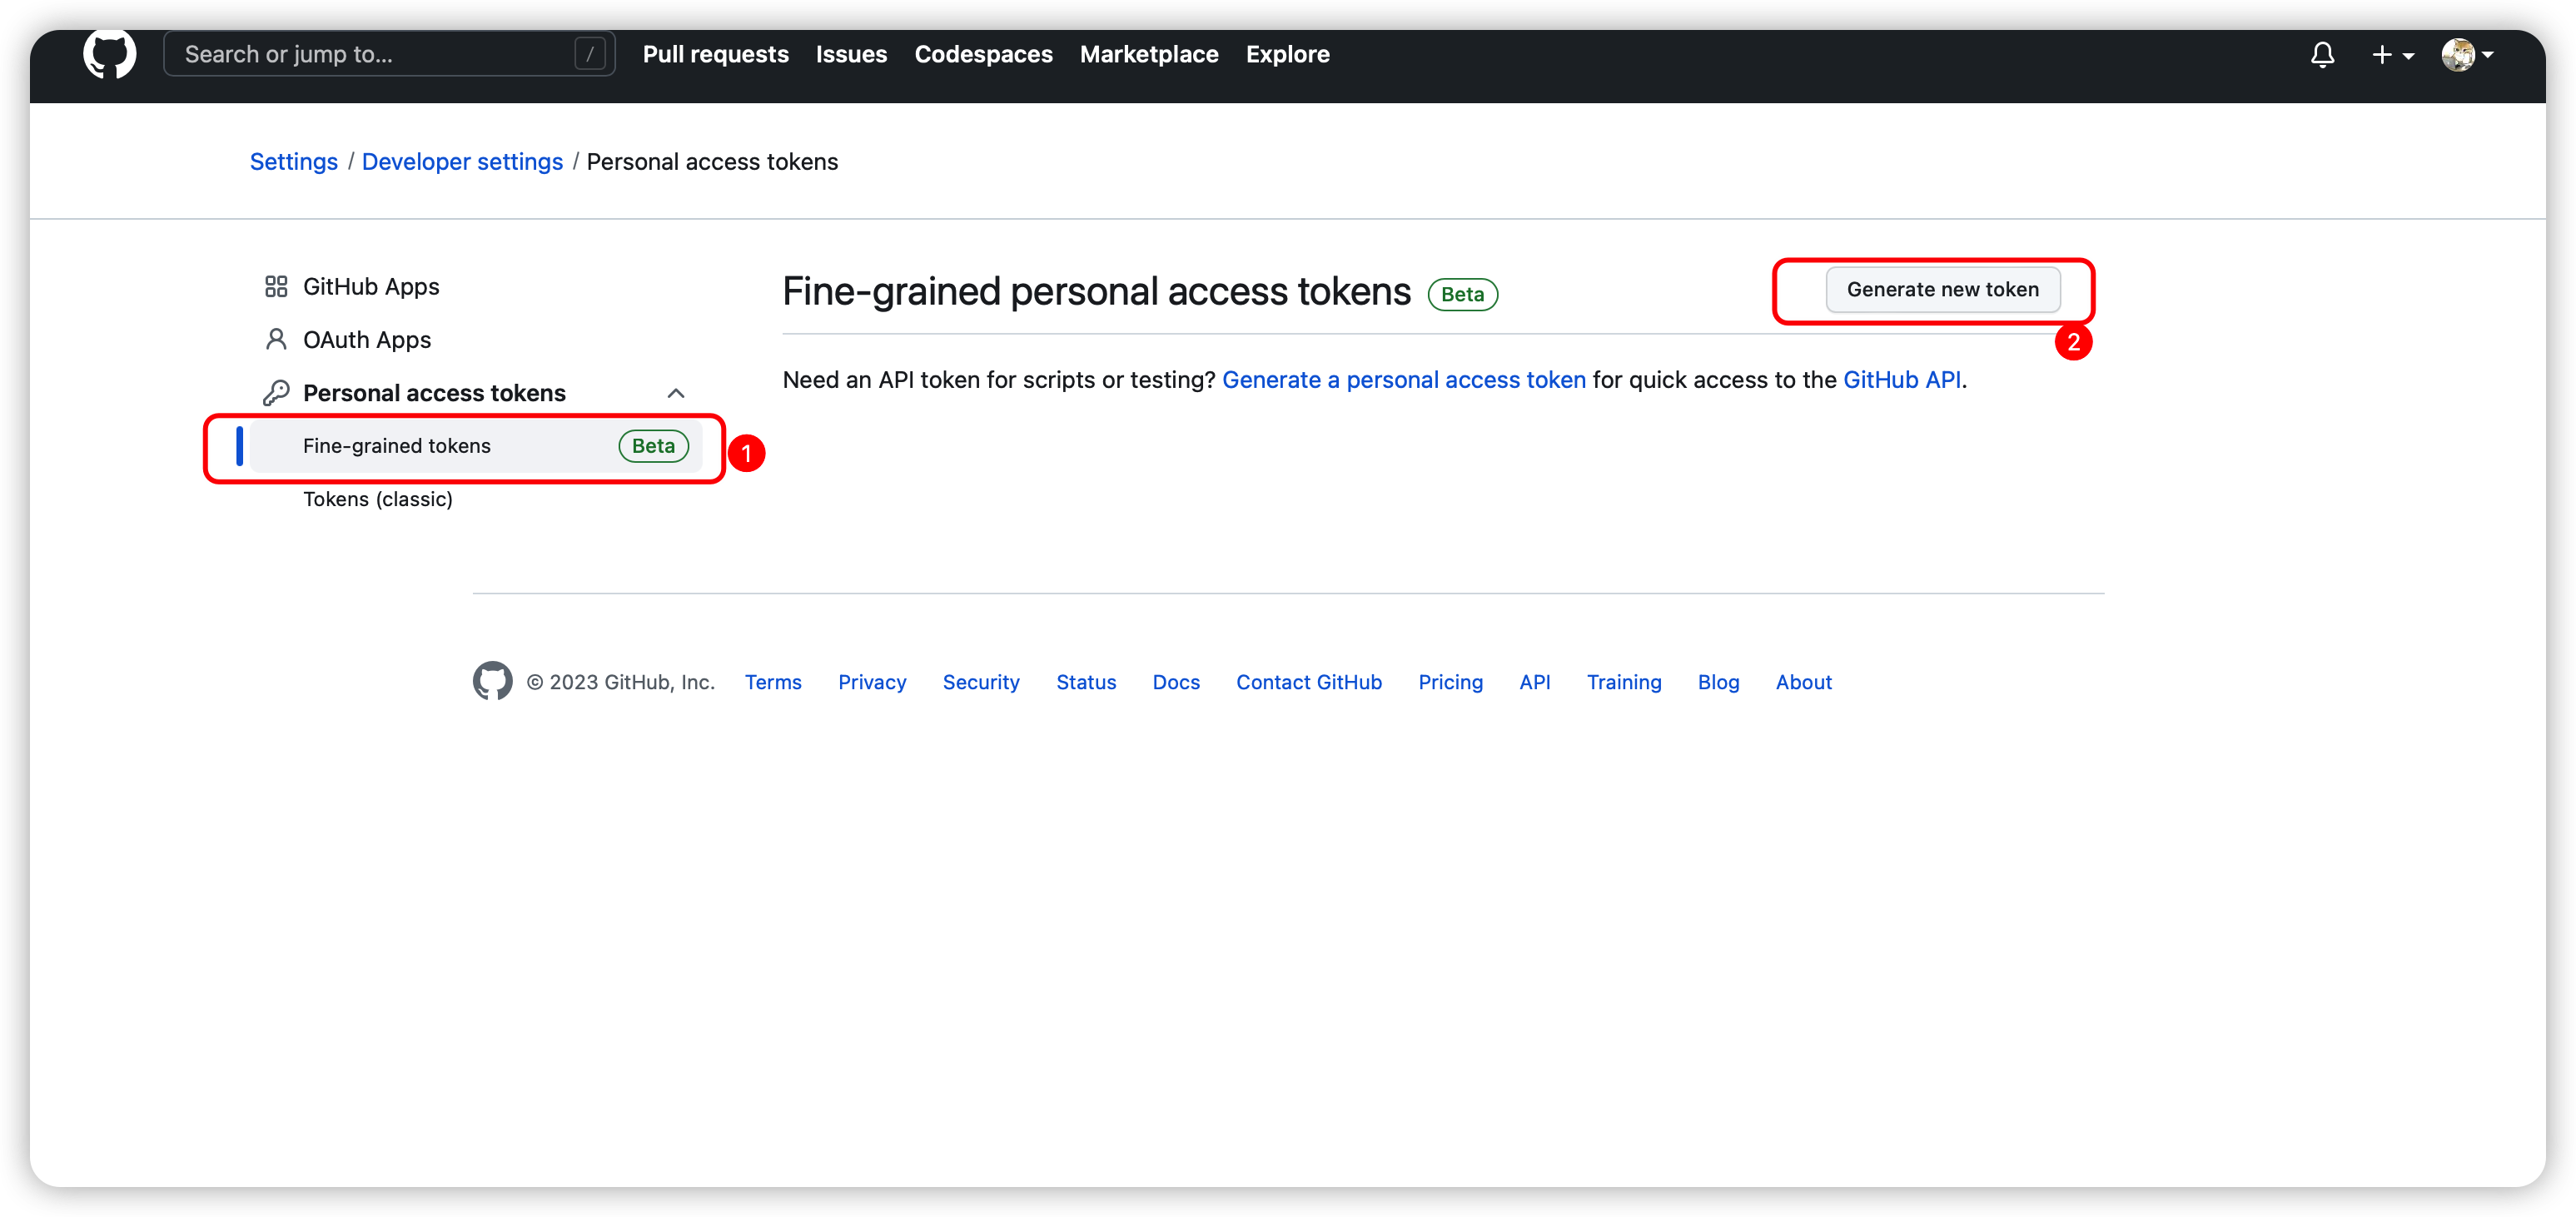Click the Developer settings breadcrumb
This screenshot has height=1217, width=2576.
462,162
